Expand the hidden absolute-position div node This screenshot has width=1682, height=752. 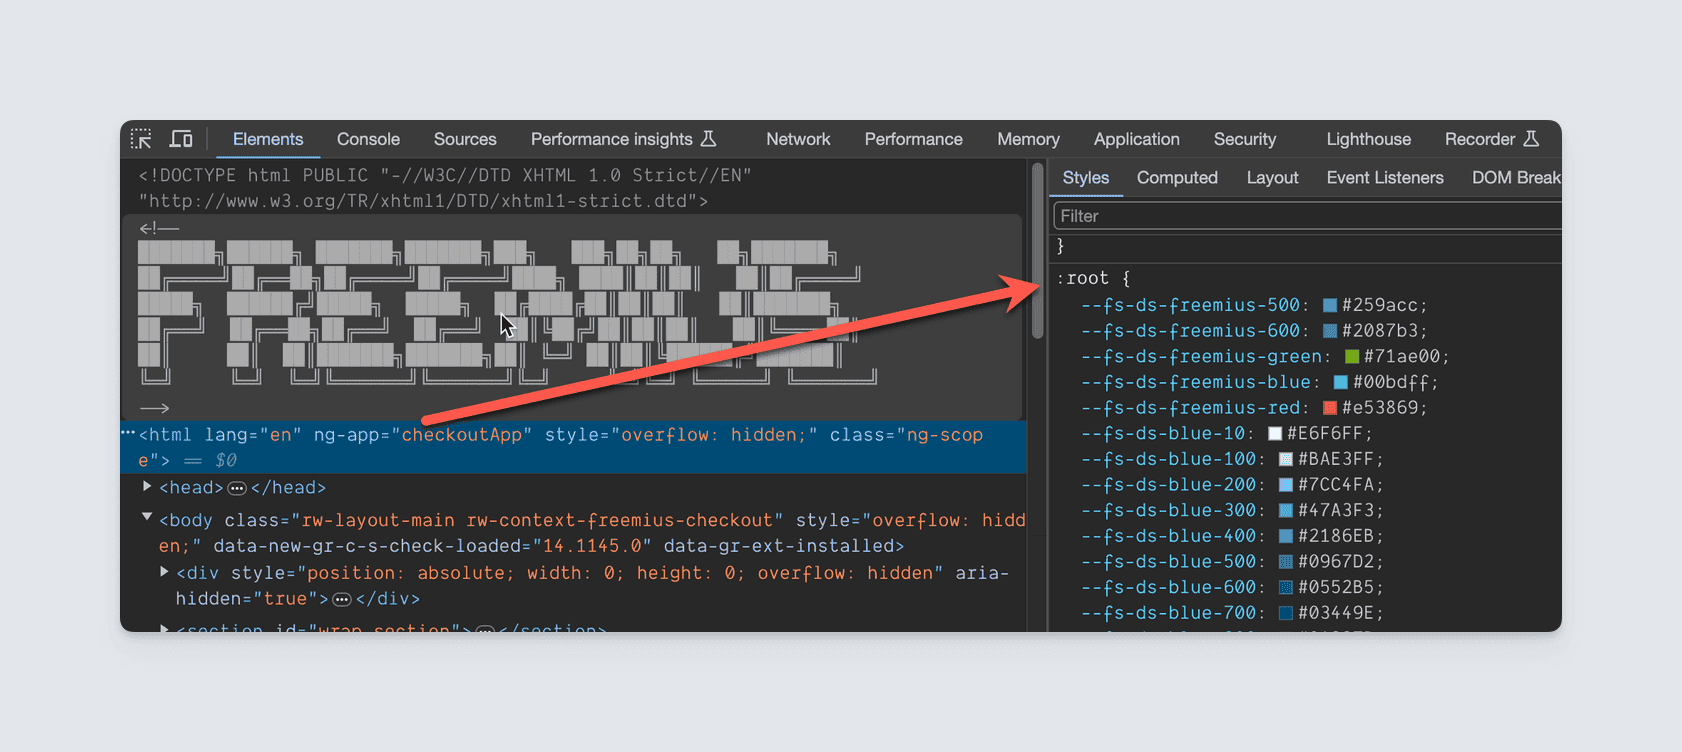pyautogui.click(x=165, y=571)
